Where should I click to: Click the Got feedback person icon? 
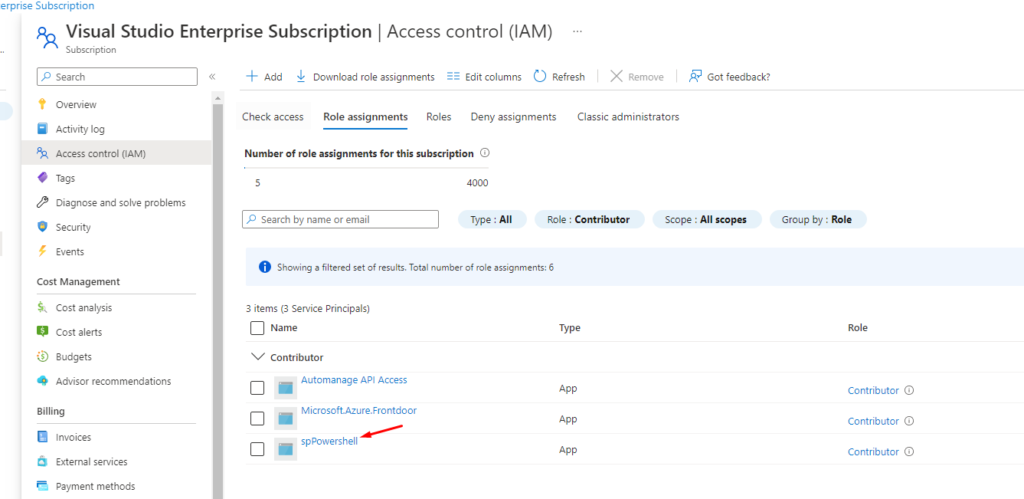tap(696, 76)
